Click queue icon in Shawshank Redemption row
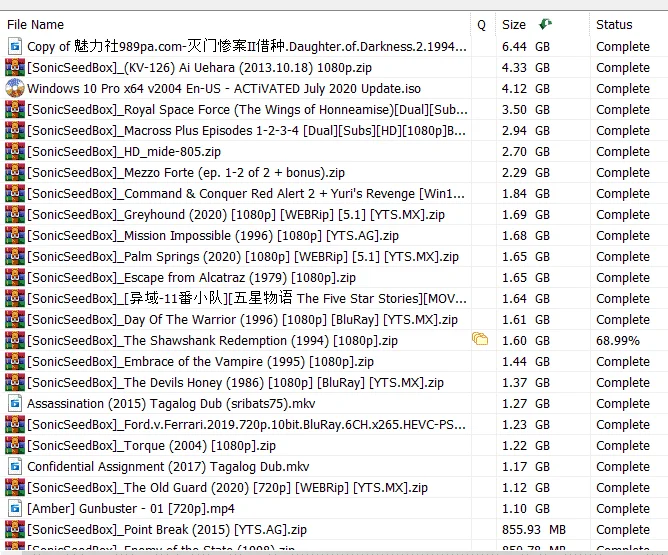Image resolution: width=668 pixels, height=555 pixels. [x=480, y=339]
